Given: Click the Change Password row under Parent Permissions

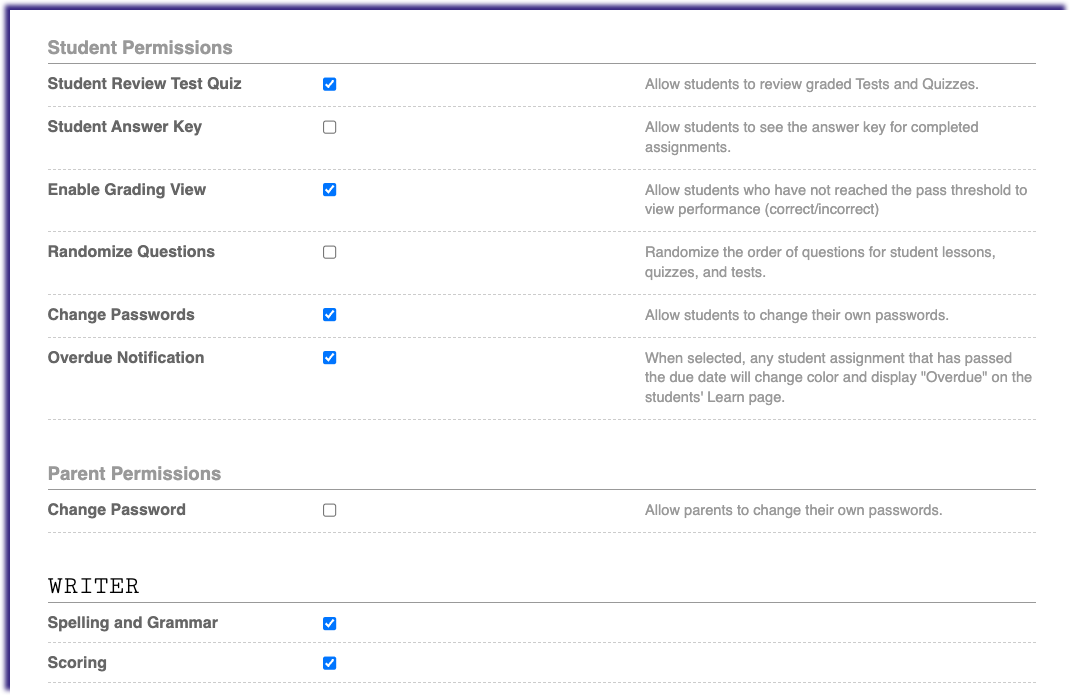Looking at the screenshot, I should [x=116, y=510].
